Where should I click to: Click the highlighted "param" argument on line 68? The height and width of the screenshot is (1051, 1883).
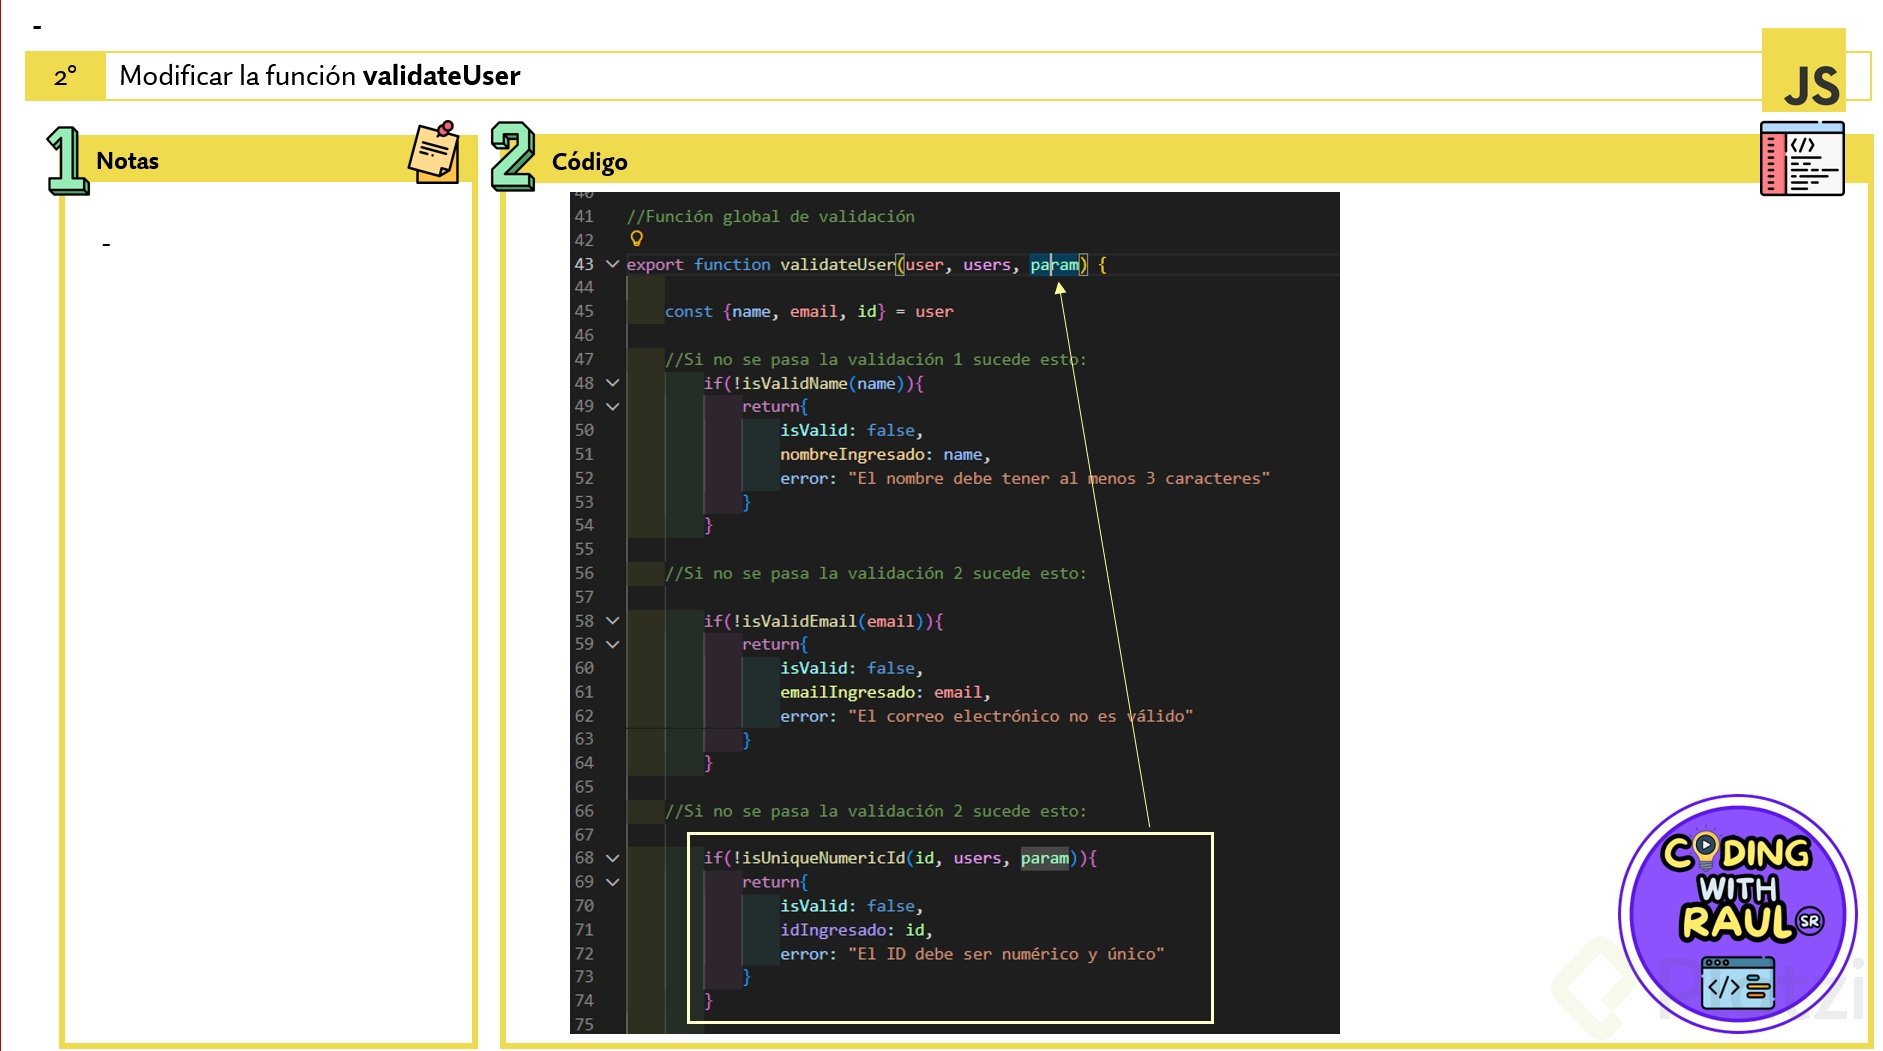click(x=1045, y=859)
